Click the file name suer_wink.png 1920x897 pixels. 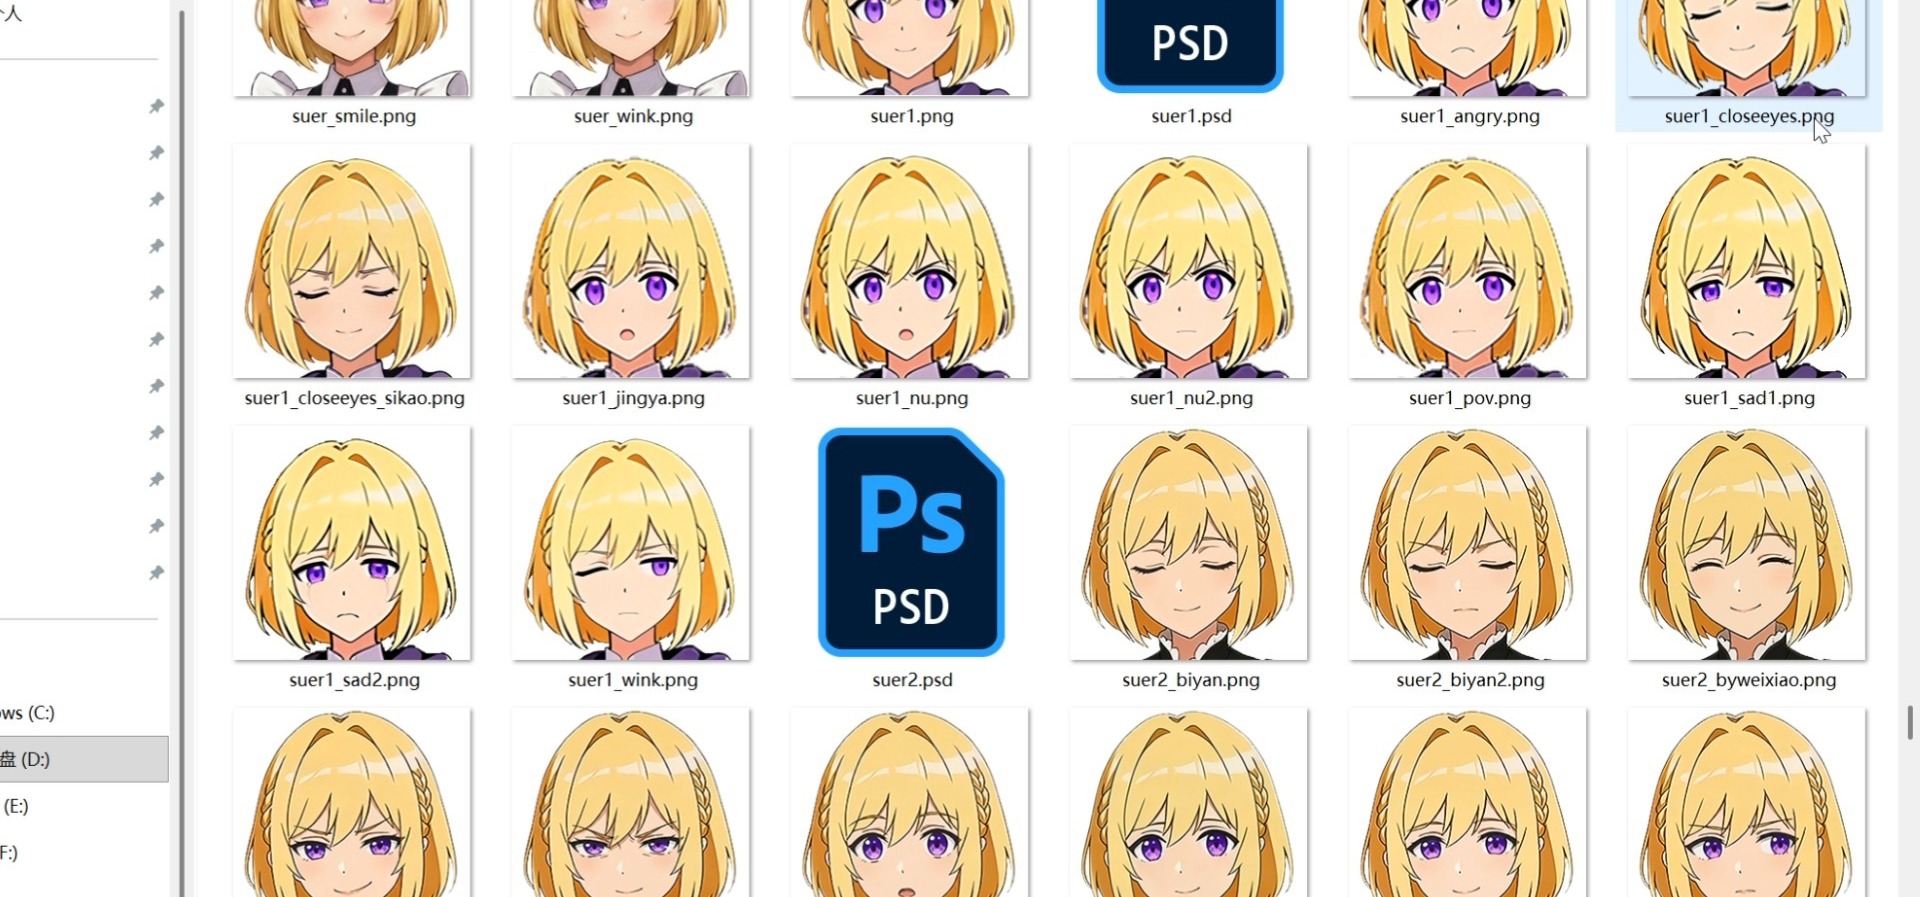click(x=633, y=116)
